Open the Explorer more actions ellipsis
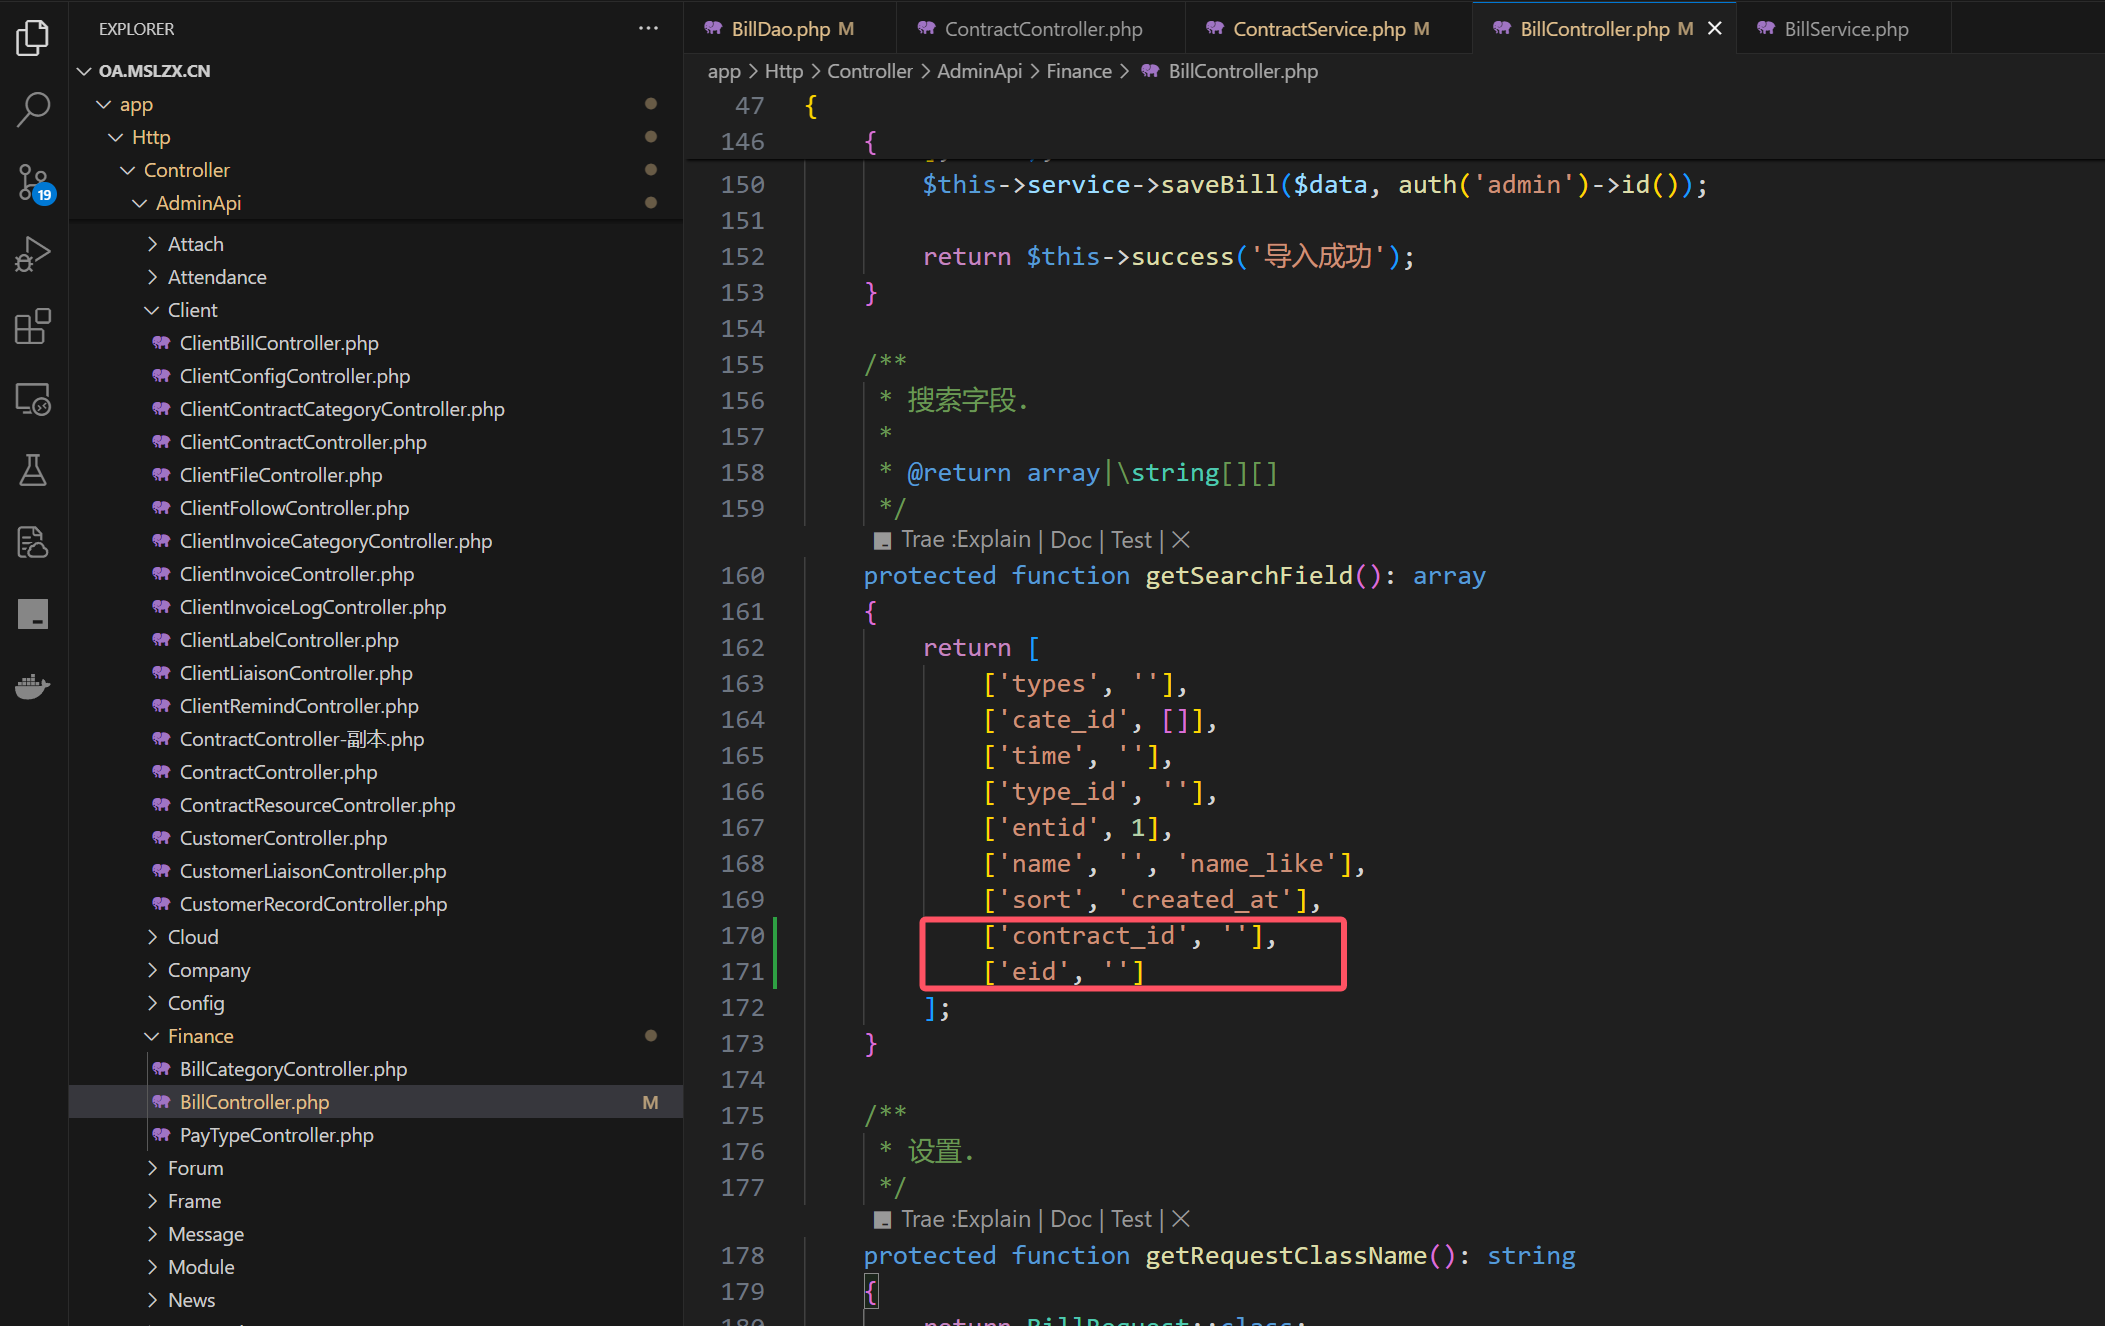This screenshot has height=1326, width=2105. (648, 29)
